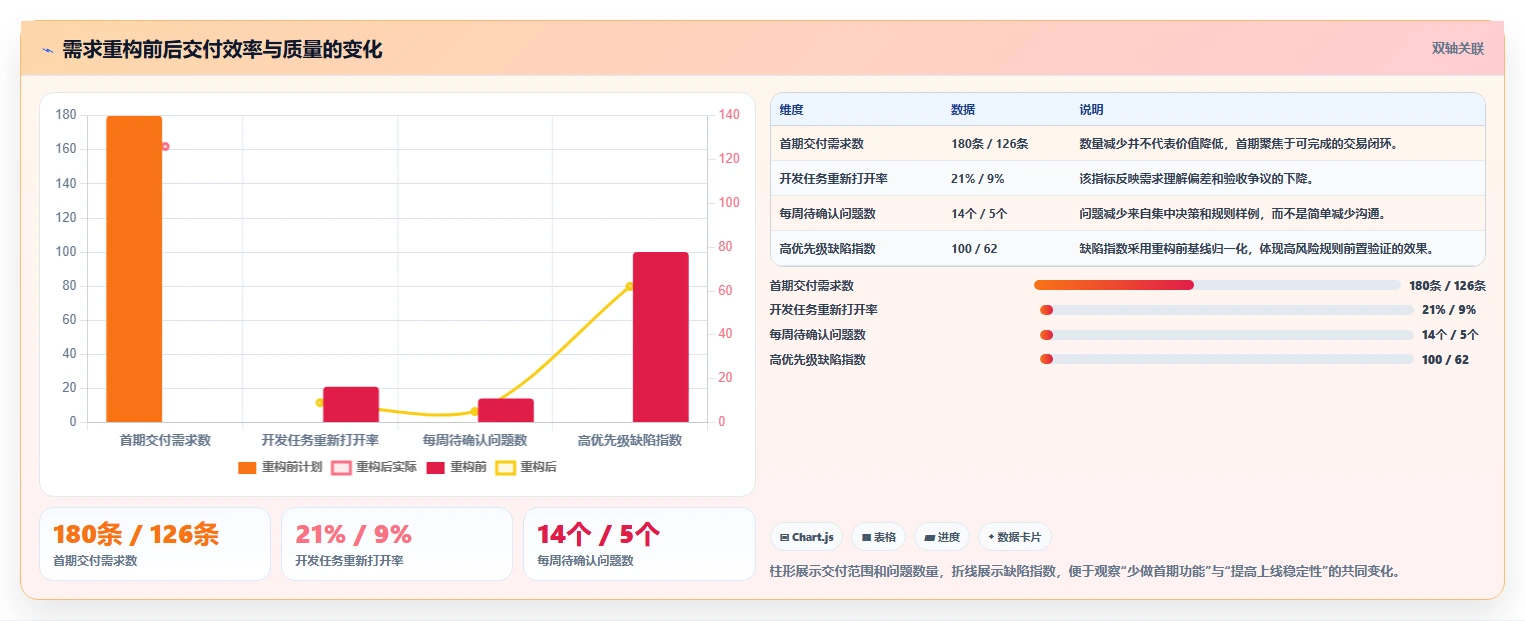Click the progress value 100 / 62

1445,359
